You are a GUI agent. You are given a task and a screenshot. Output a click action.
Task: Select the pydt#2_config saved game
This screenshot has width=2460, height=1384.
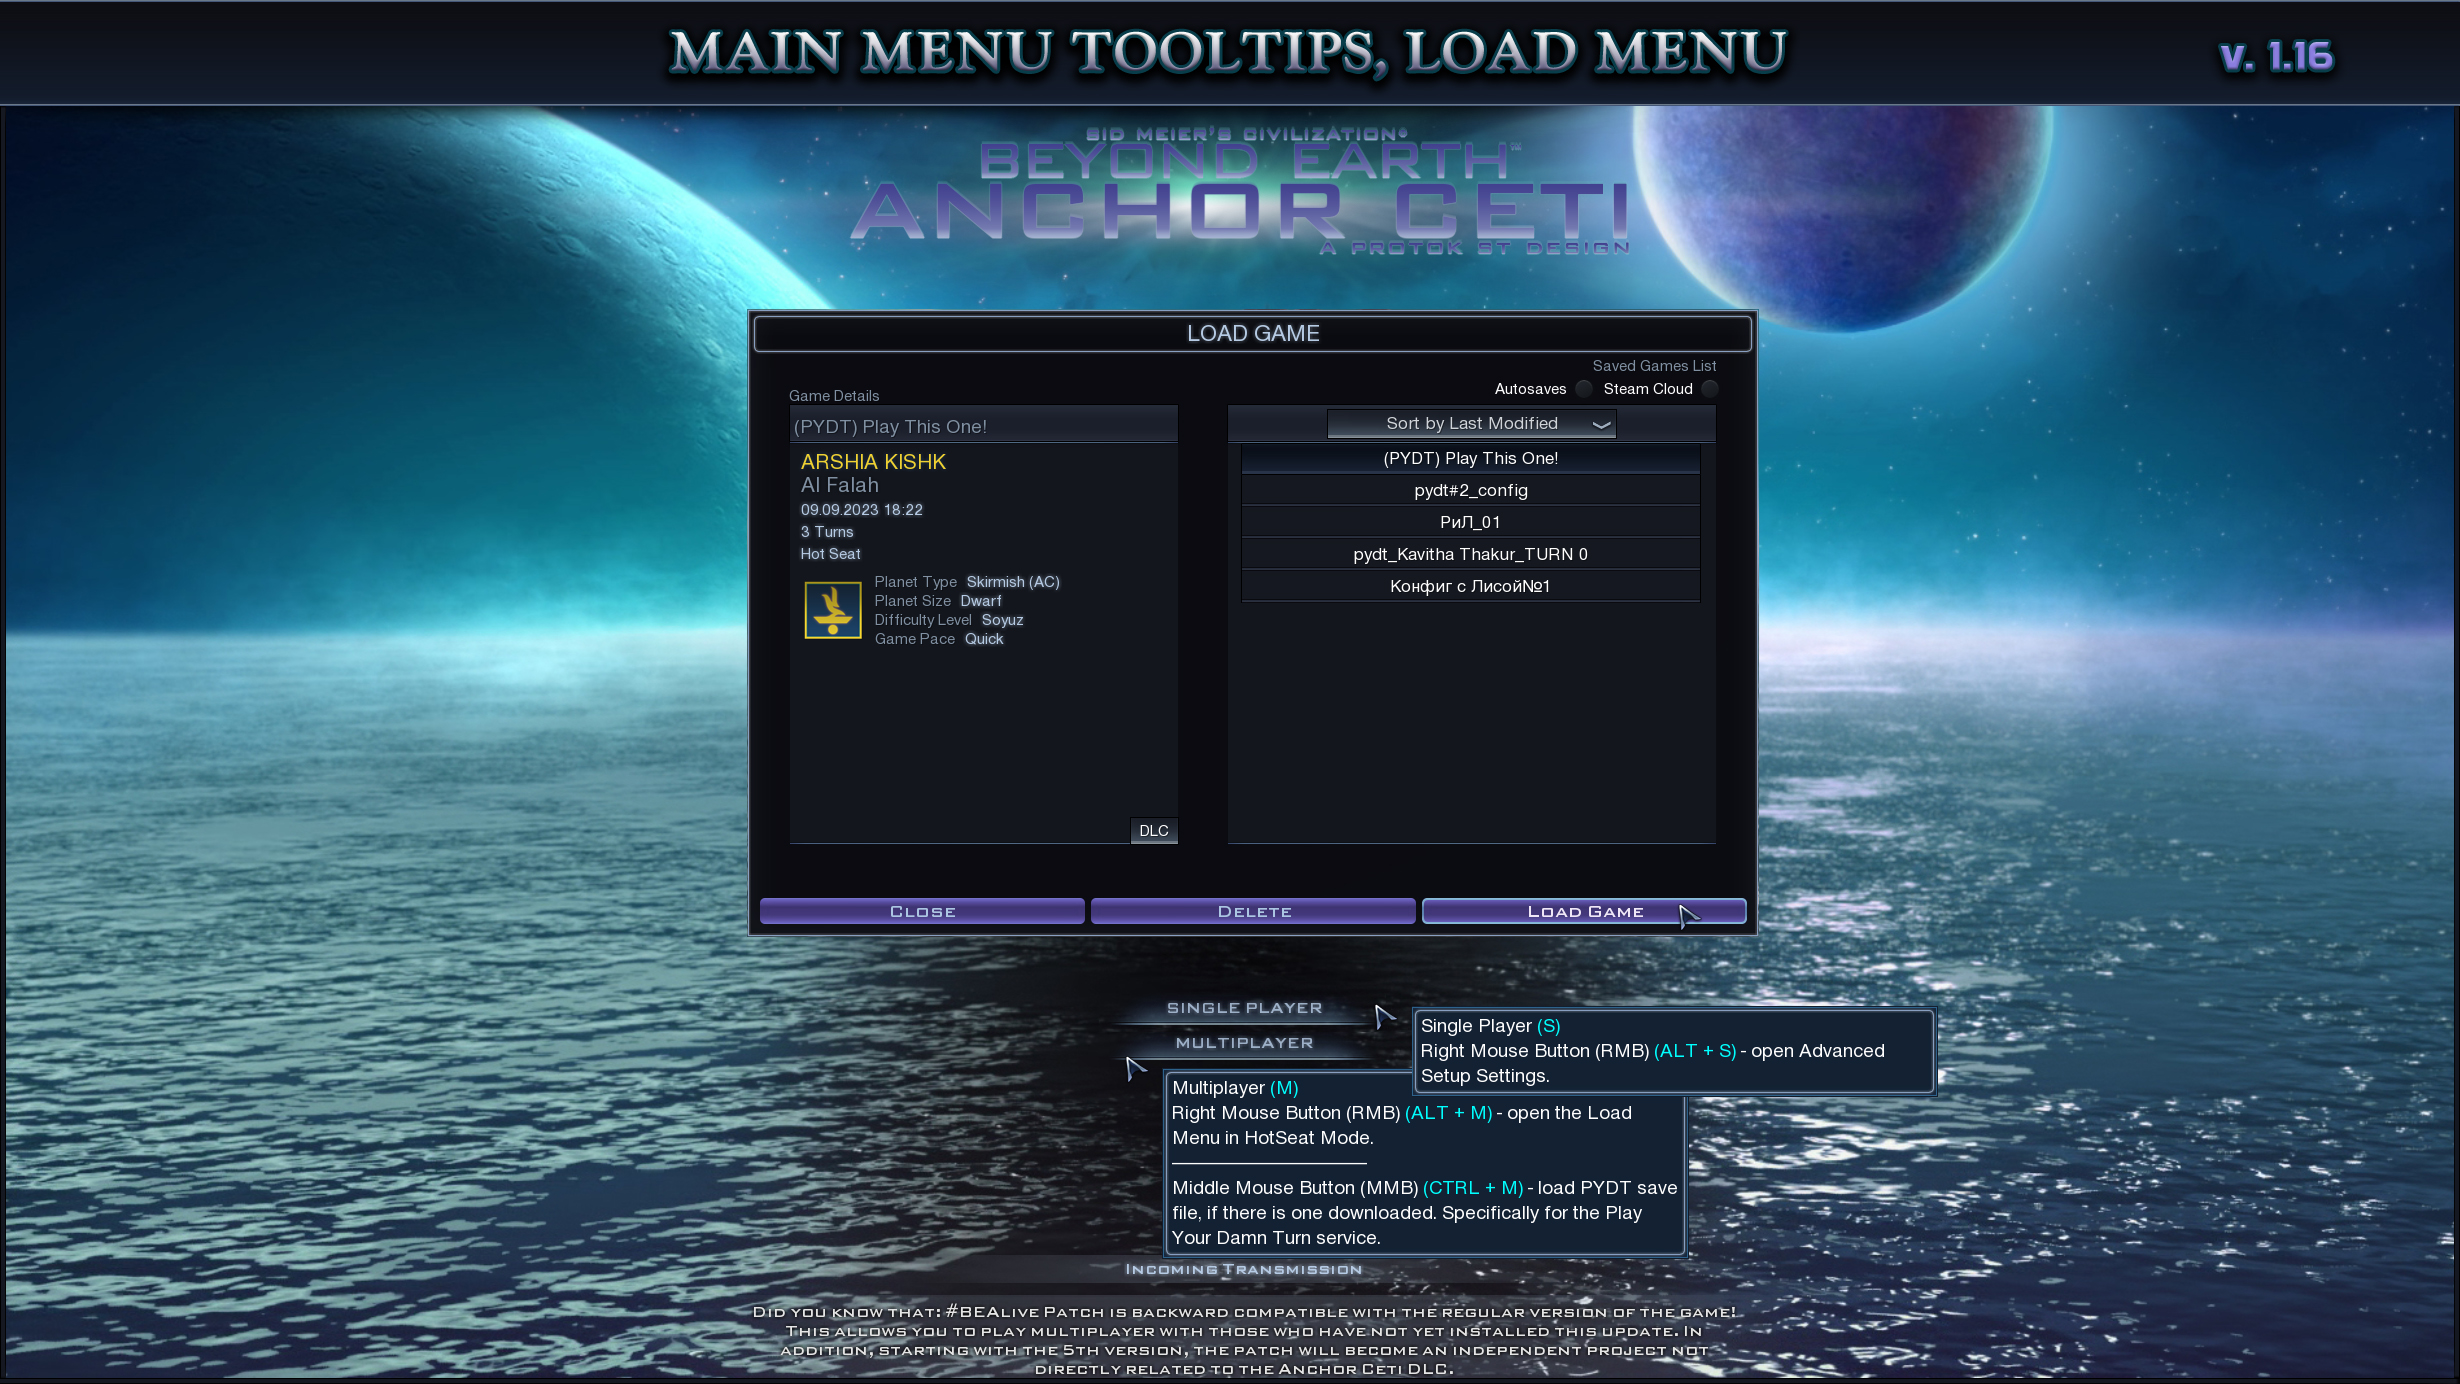1470,491
